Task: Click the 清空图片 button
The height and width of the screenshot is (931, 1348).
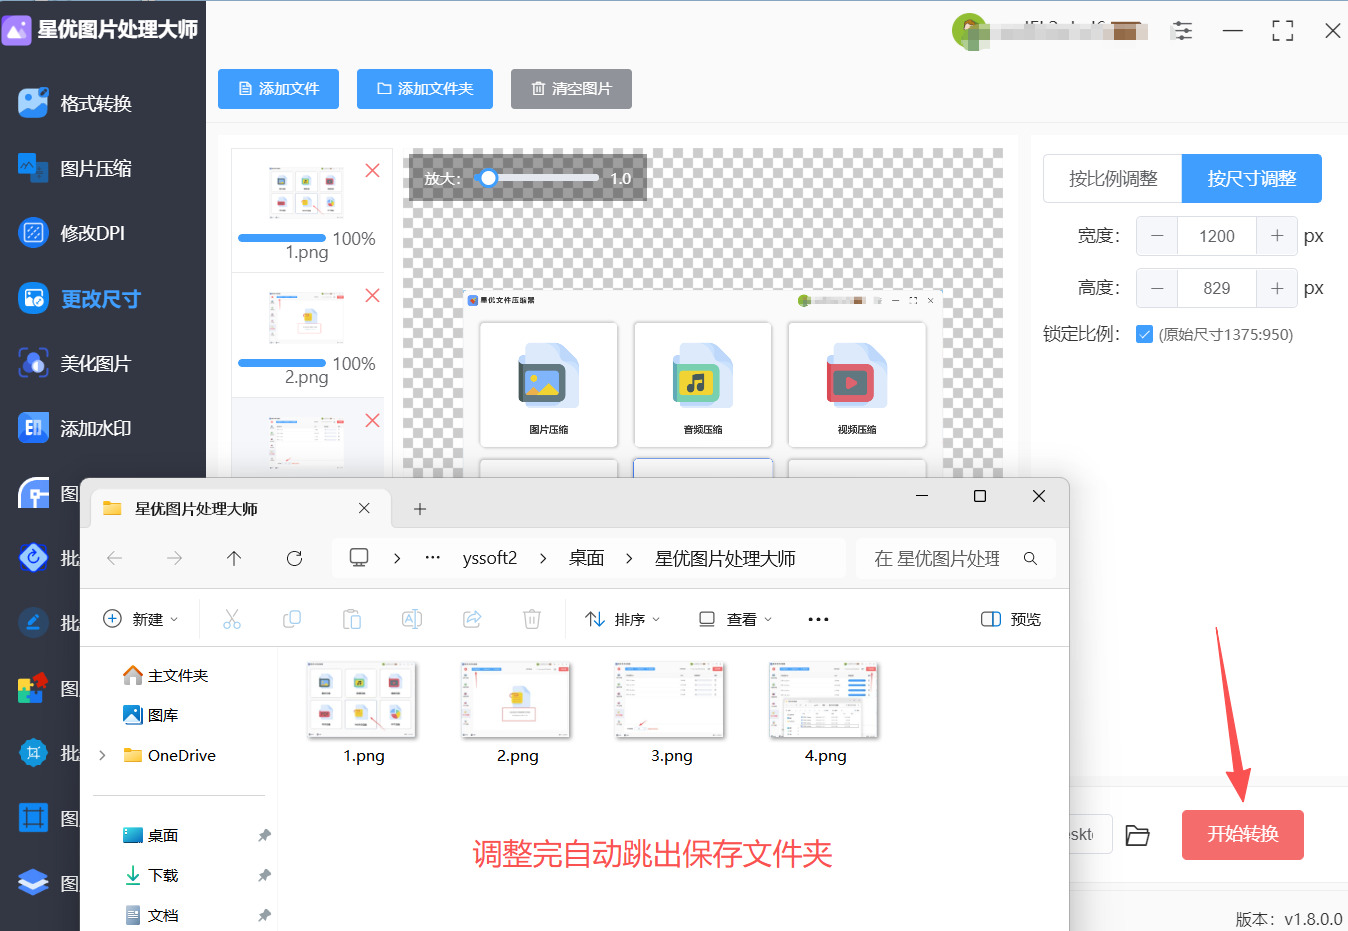Action: click(571, 89)
